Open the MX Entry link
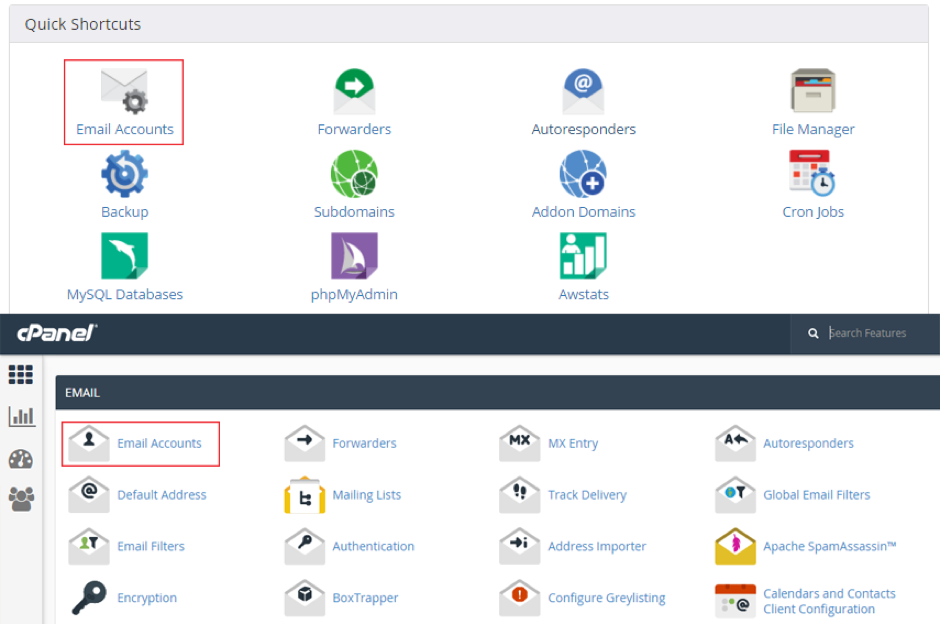 tap(572, 443)
